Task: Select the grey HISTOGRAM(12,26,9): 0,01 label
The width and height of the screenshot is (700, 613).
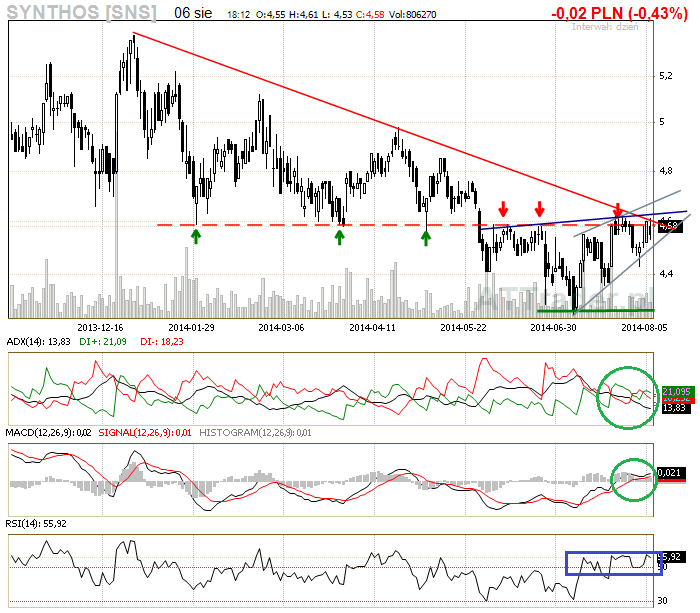Action: coord(255,433)
